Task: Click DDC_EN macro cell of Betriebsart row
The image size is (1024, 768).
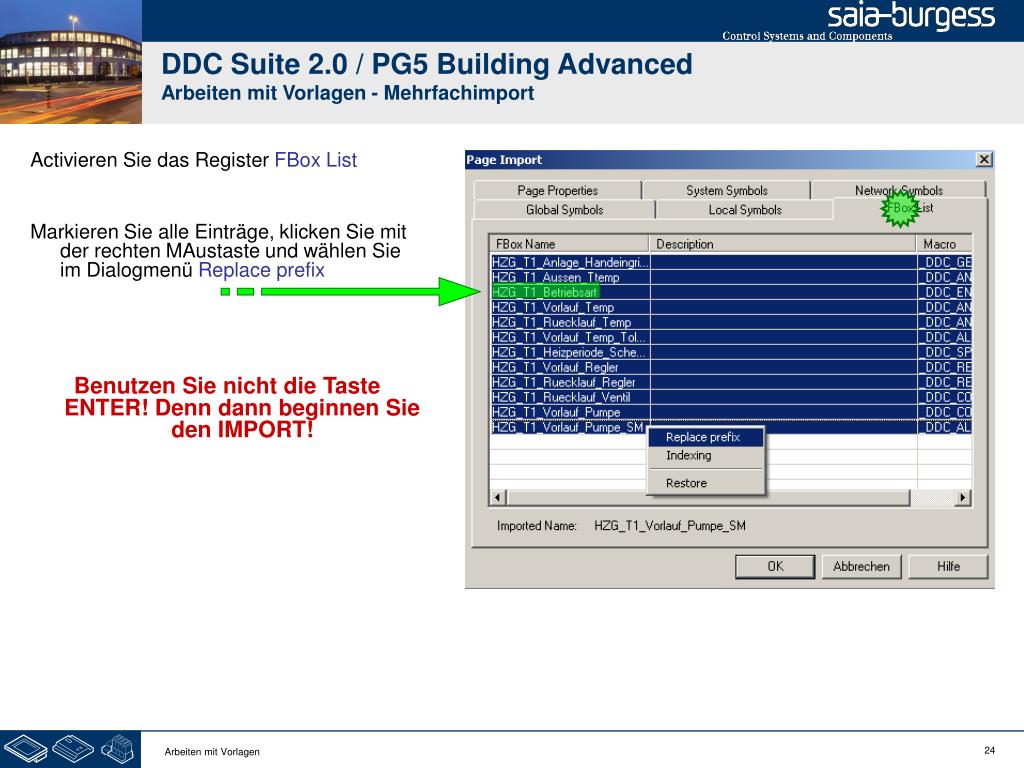Action: (x=945, y=292)
